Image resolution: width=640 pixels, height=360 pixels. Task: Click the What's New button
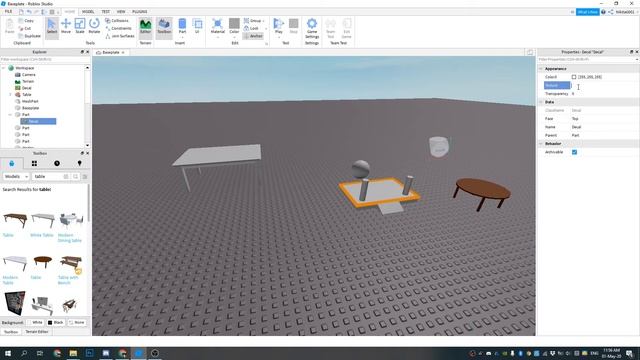(x=587, y=12)
